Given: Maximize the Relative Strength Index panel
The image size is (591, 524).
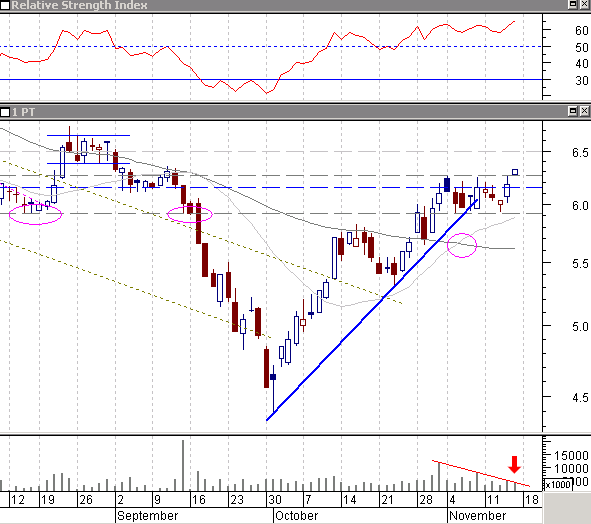Looking at the screenshot, I should pos(573,5).
